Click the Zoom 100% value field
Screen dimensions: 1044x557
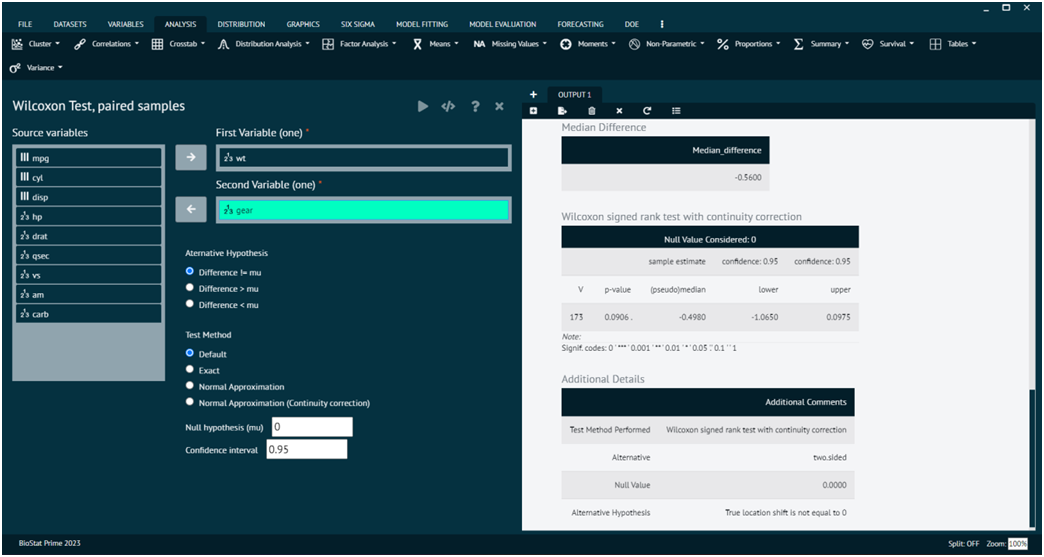(x=1017, y=543)
